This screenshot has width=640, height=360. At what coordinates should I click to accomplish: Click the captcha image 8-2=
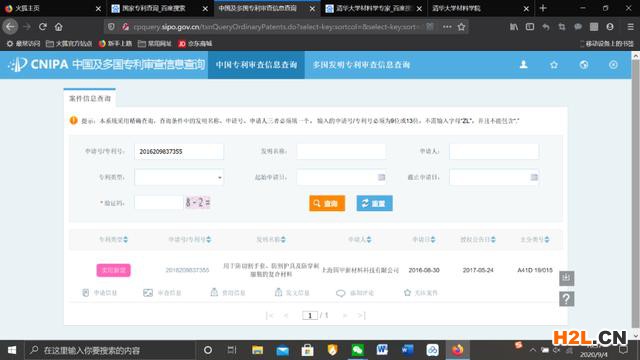(198, 202)
